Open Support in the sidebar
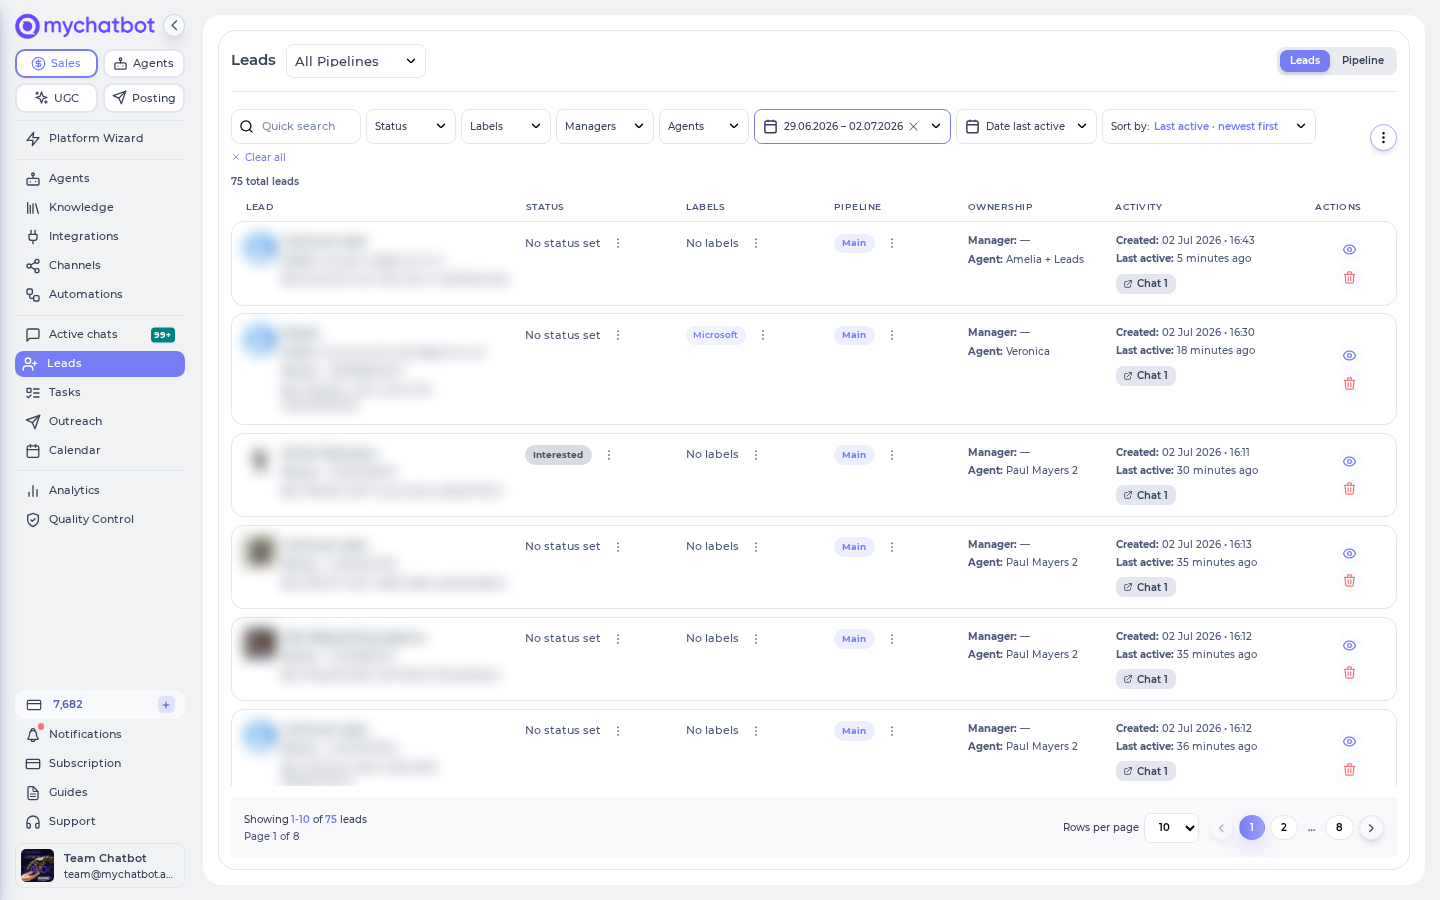The height and width of the screenshot is (900, 1440). point(100,822)
